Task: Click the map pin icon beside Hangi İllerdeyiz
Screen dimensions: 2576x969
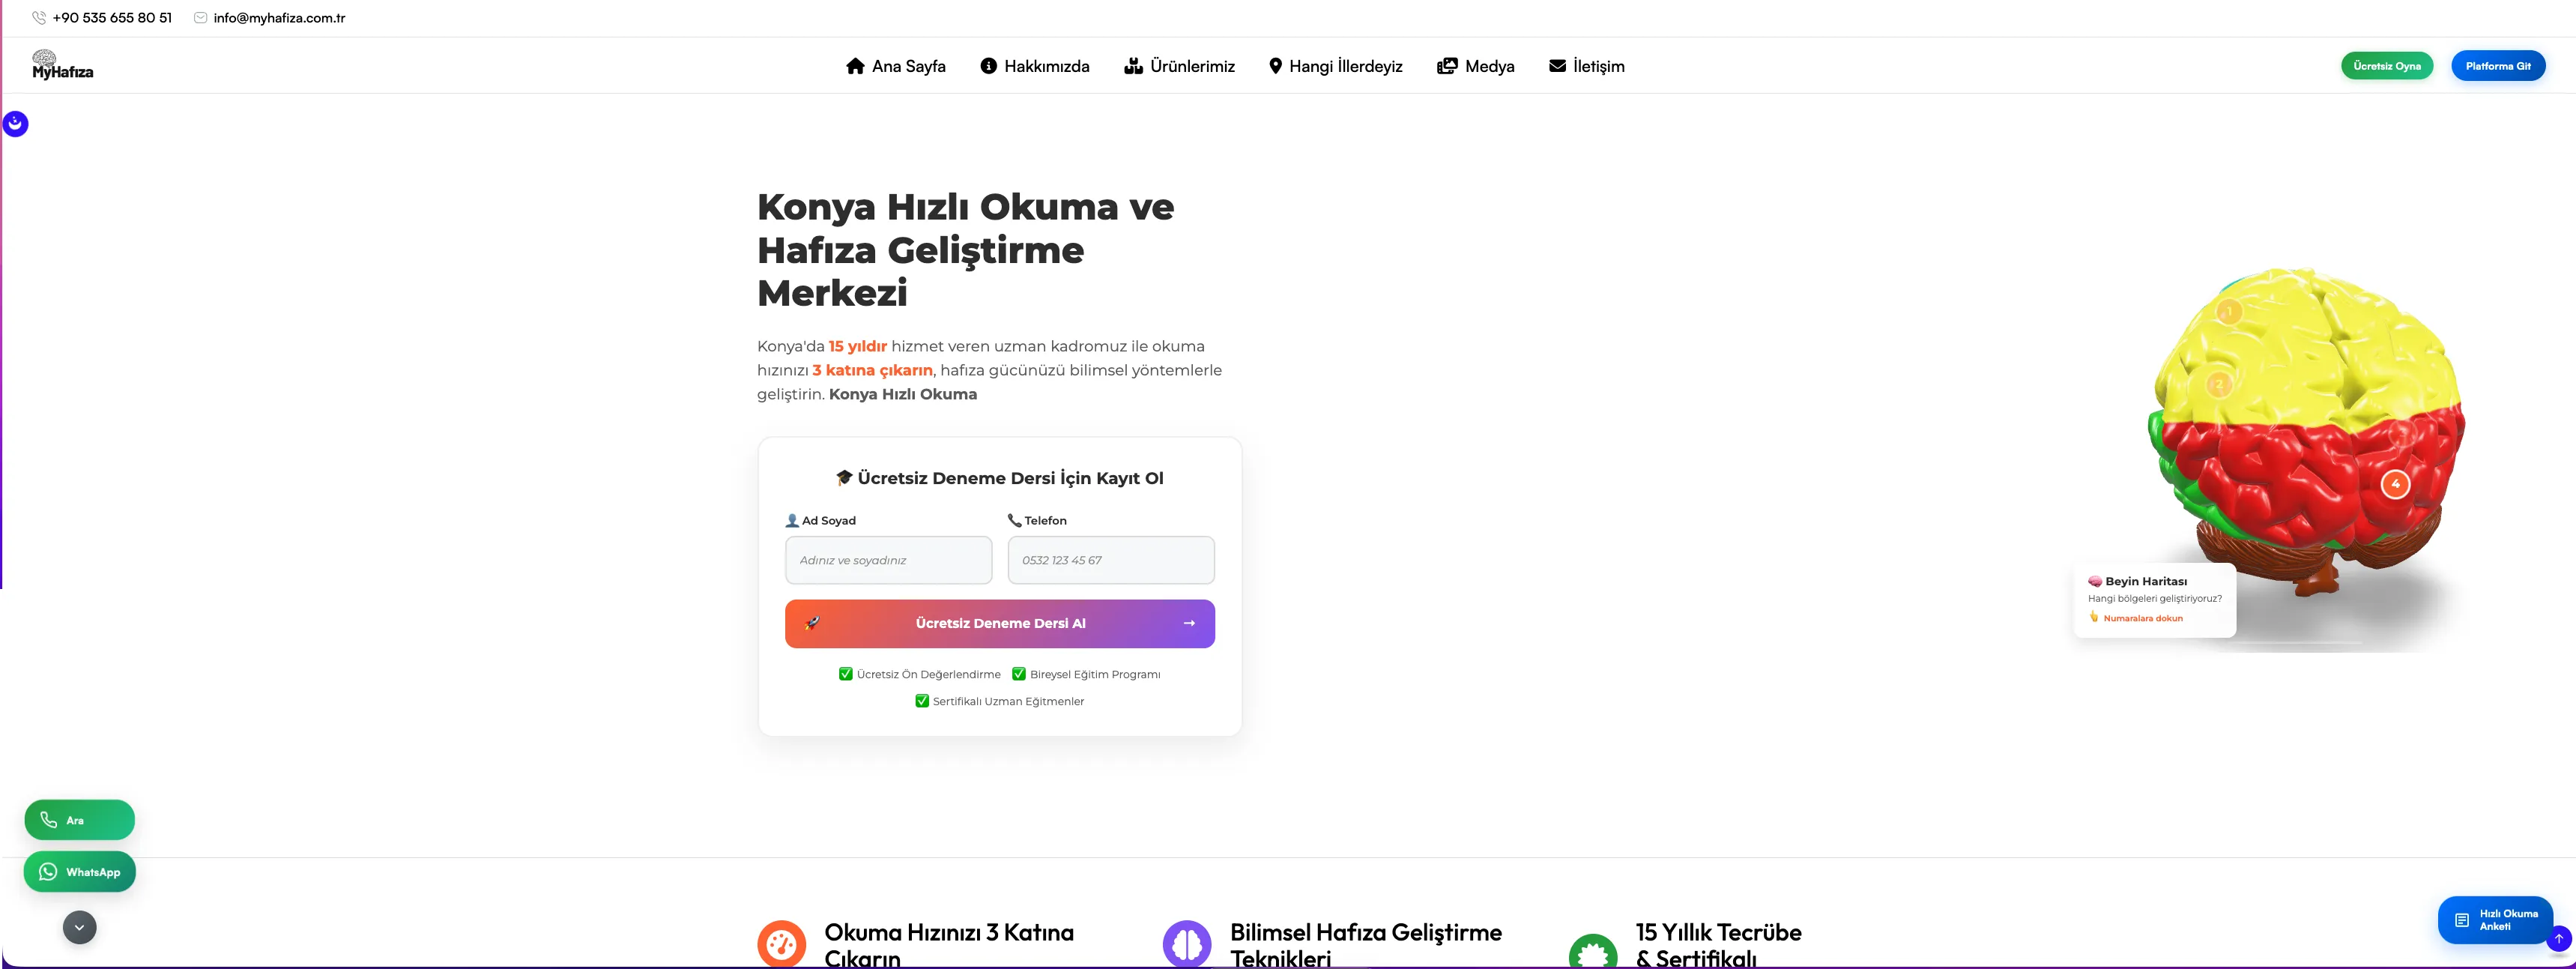Action: pyautogui.click(x=1275, y=66)
